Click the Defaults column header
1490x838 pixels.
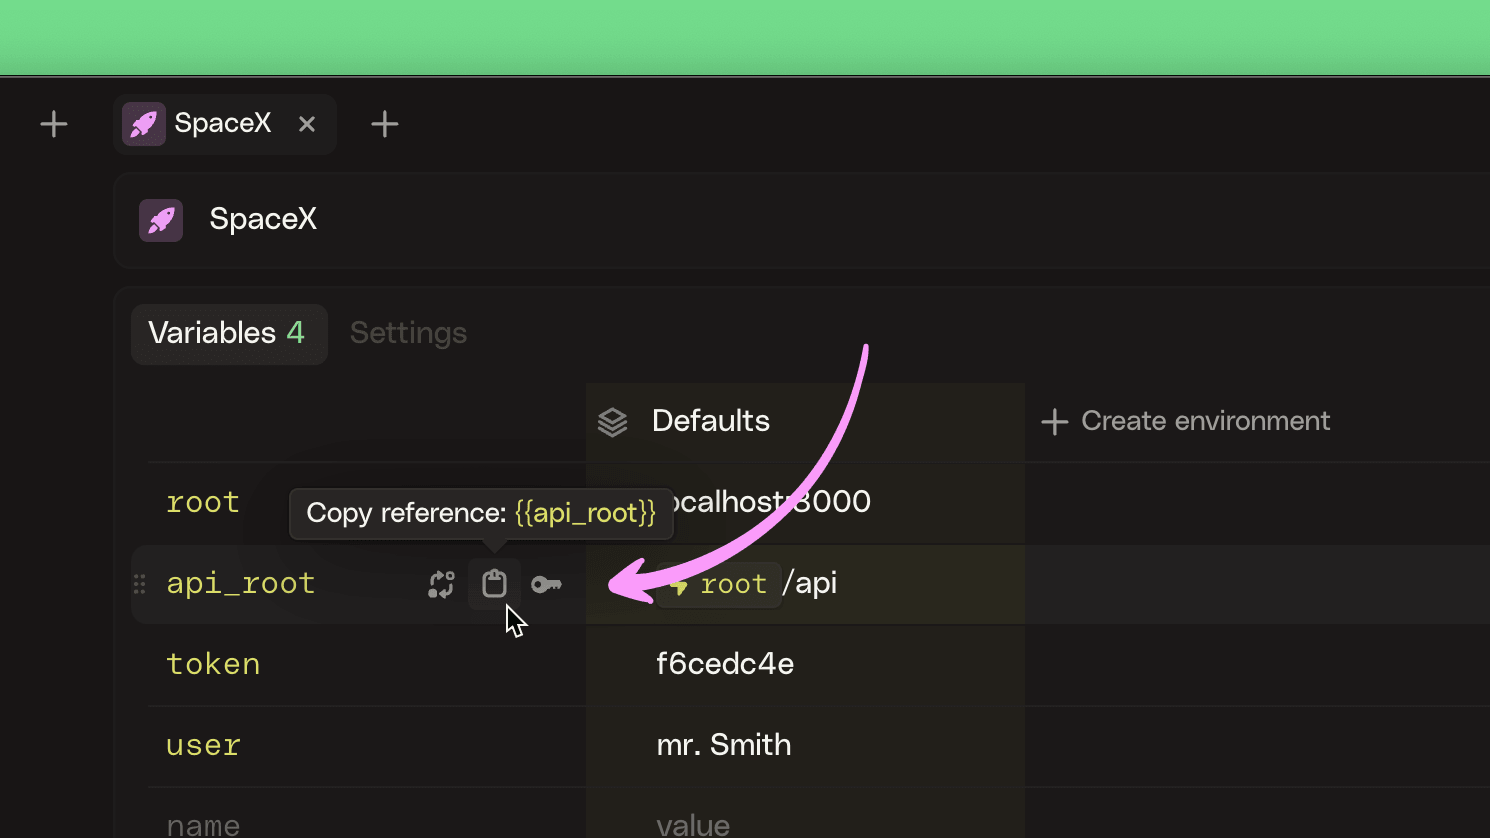[x=711, y=421]
